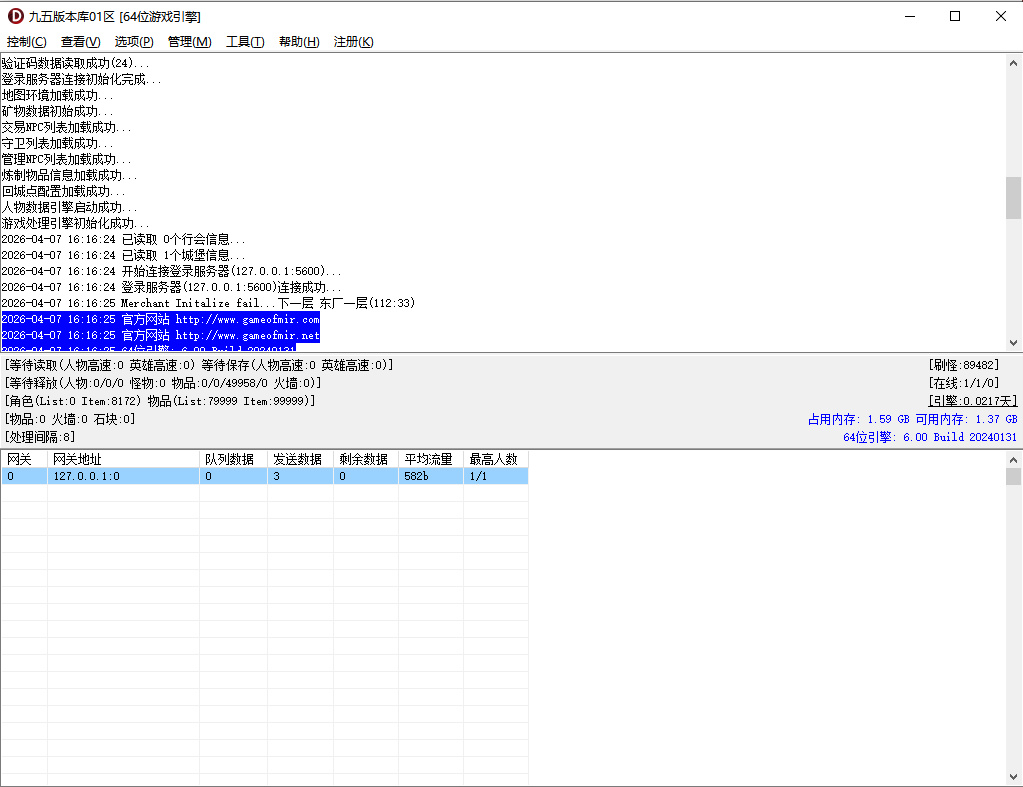Click log line 回城点配置加载成功
The image size is (1023, 787).
coord(63,191)
